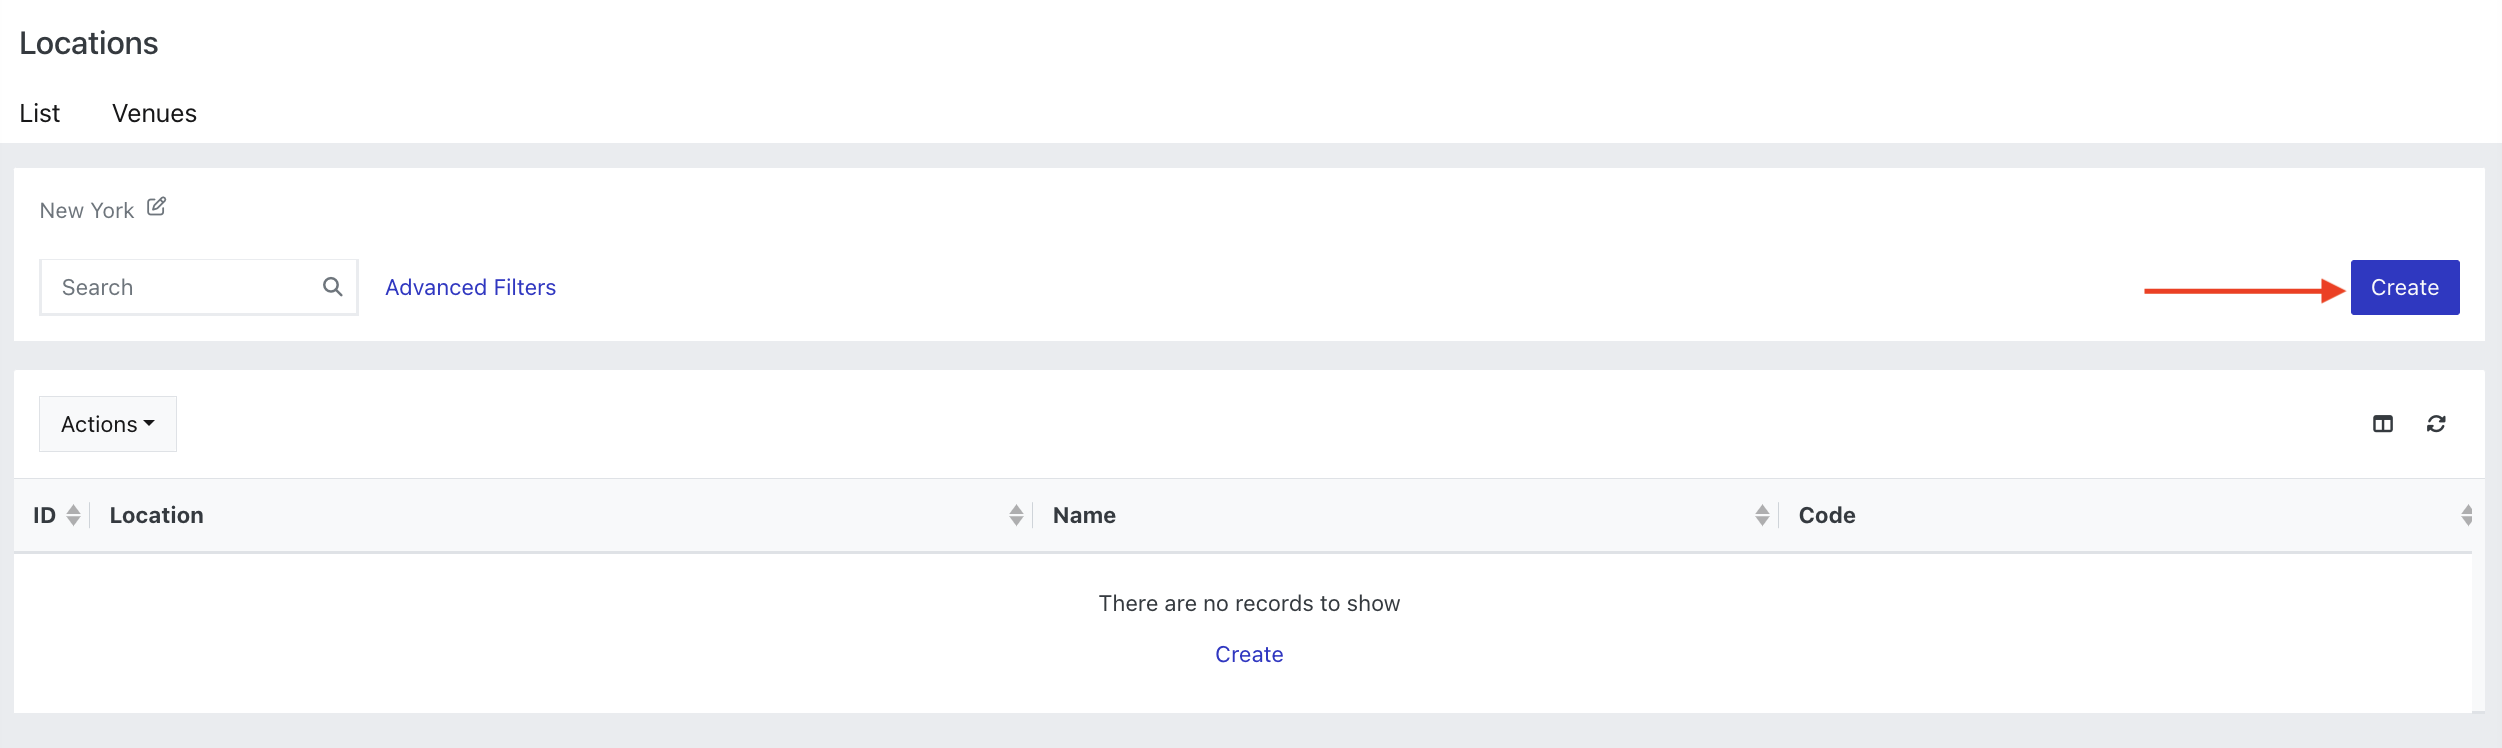
Task: Click the Create link under the no-records message
Action: pos(1249,654)
